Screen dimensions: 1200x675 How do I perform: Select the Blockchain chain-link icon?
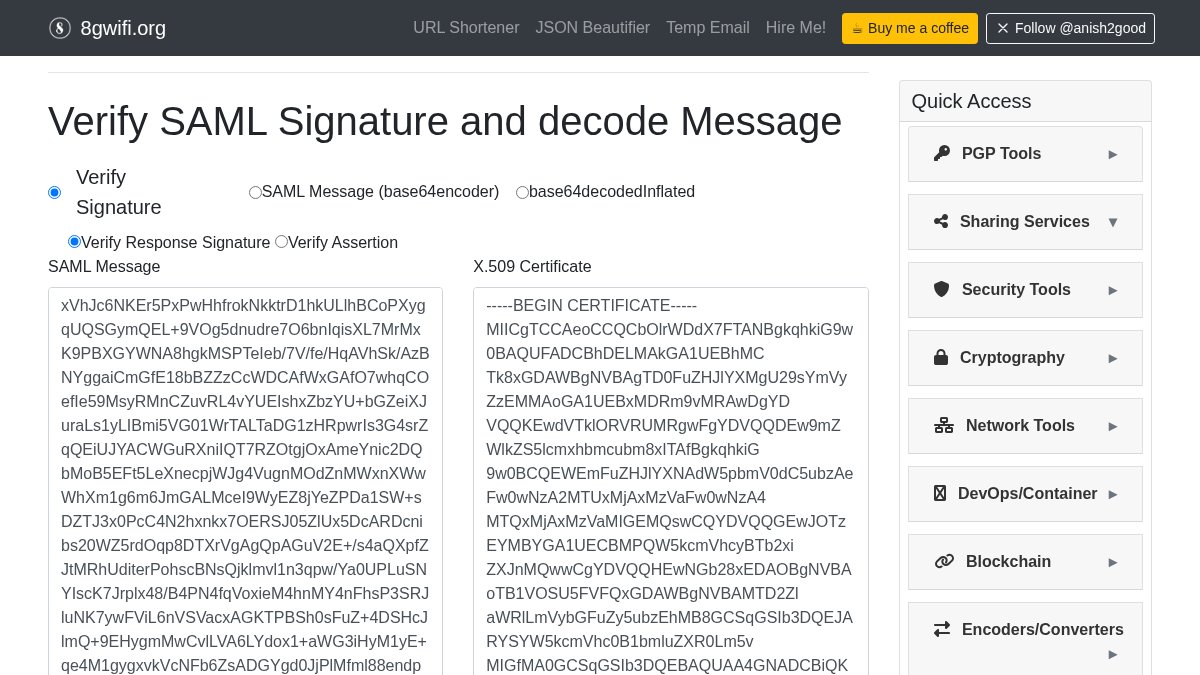point(944,561)
